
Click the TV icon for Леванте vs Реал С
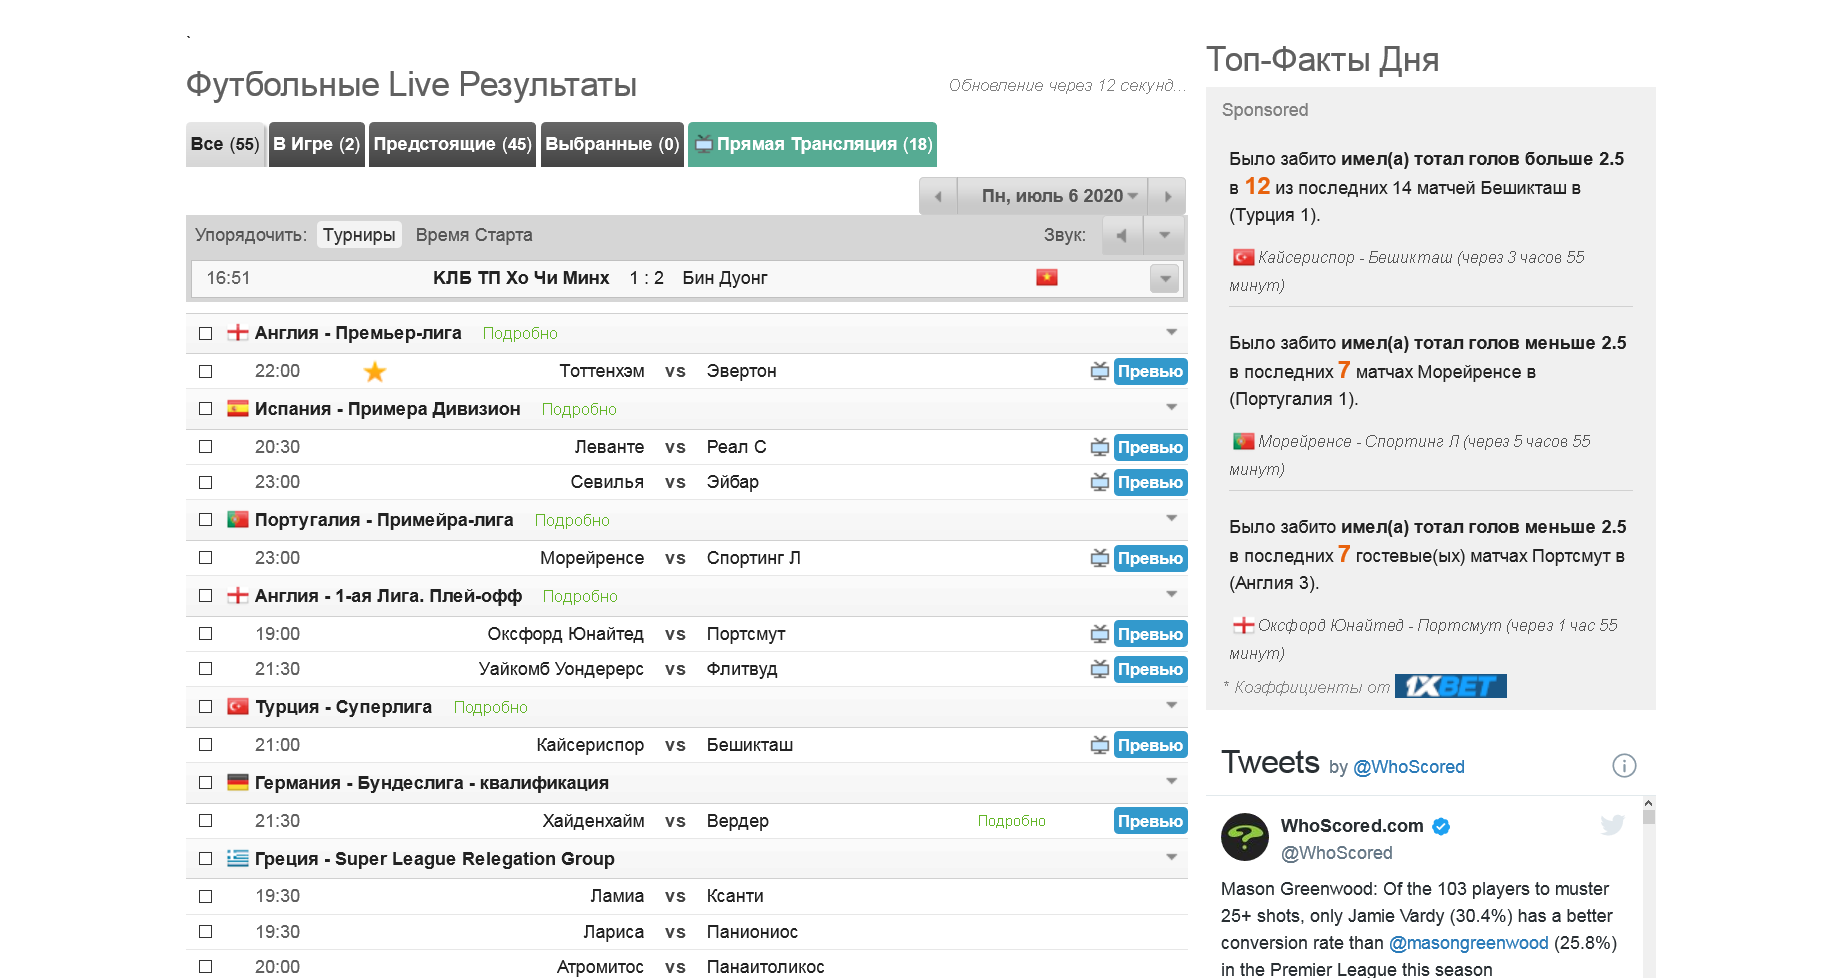point(1099,447)
